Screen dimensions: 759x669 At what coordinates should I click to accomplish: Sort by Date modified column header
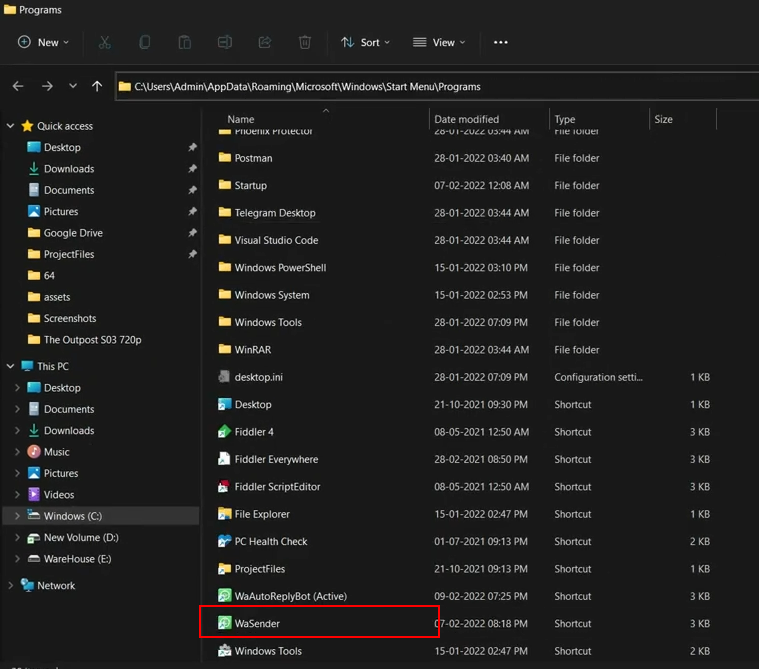tap(466, 119)
